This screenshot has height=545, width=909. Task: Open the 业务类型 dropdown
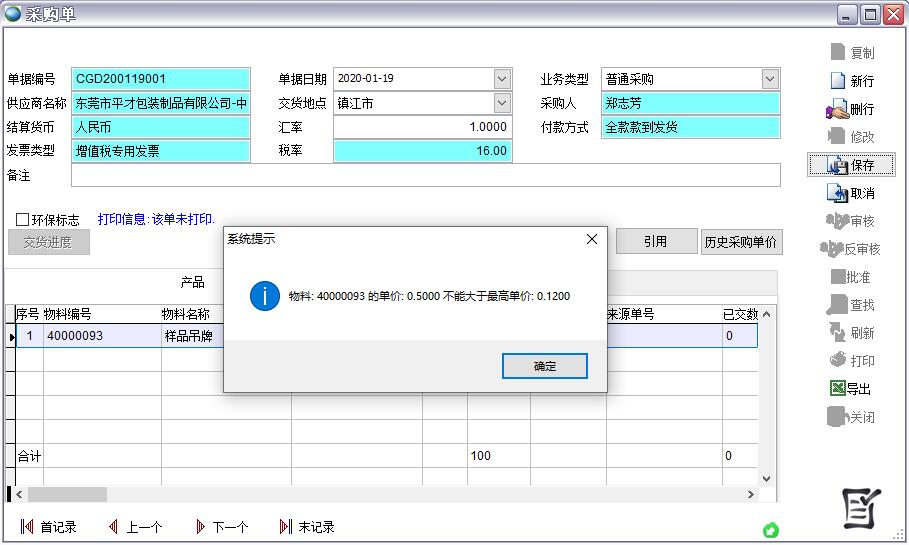(769, 79)
